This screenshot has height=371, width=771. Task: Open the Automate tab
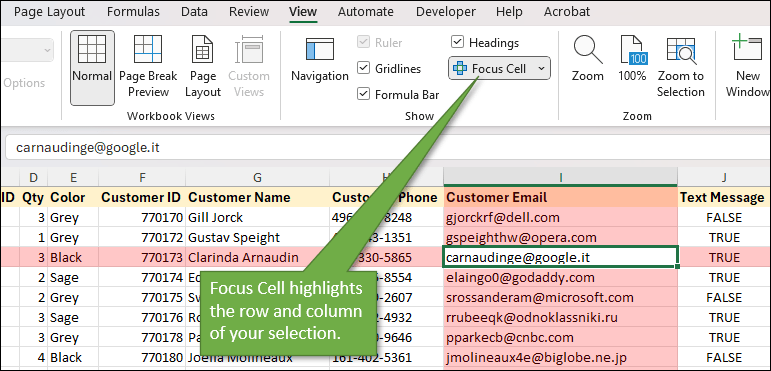click(366, 12)
